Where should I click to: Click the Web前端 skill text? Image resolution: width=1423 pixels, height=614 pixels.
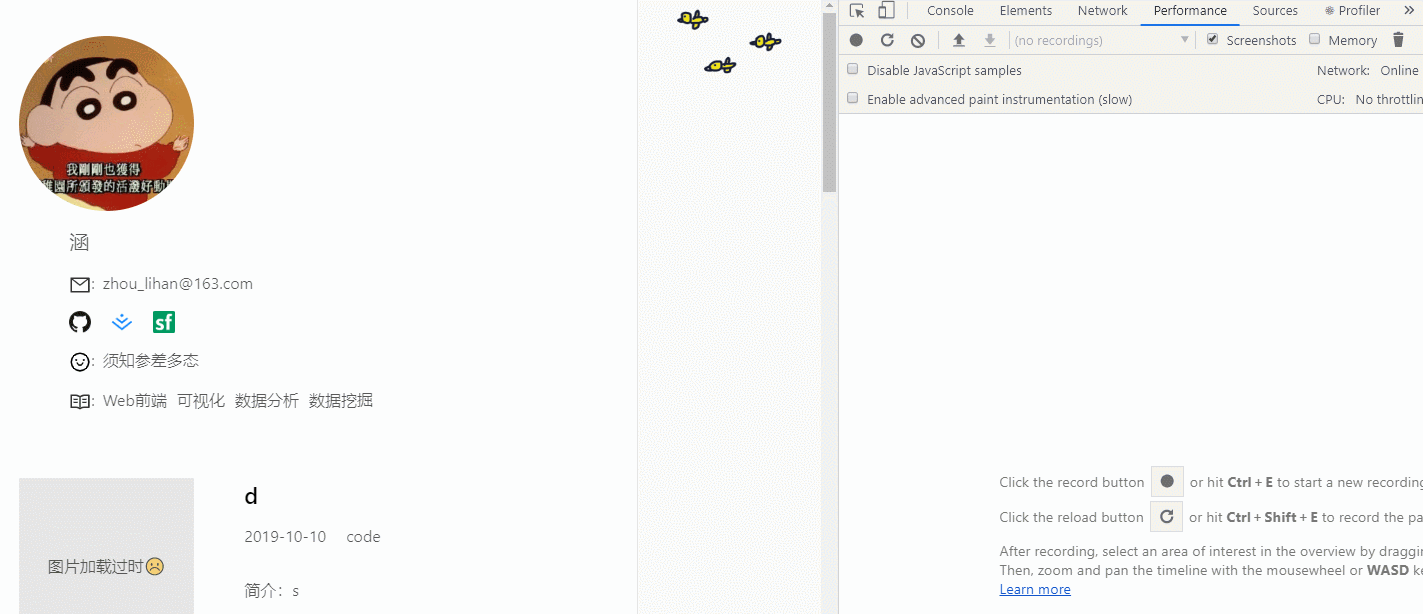135,401
